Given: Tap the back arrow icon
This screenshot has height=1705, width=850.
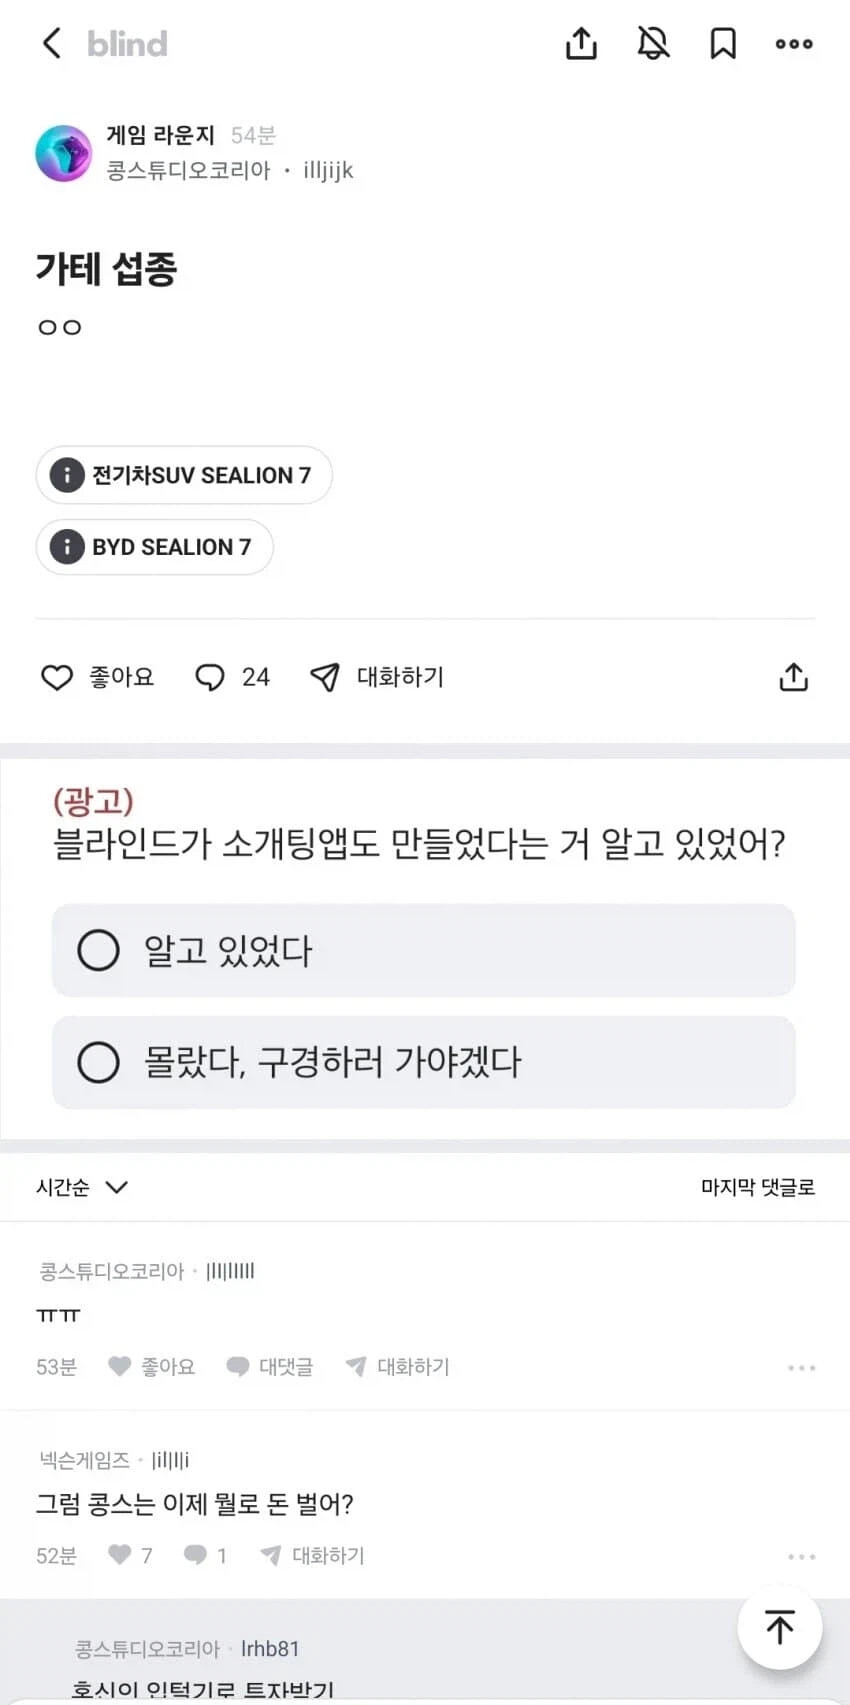Looking at the screenshot, I should click(x=52, y=43).
